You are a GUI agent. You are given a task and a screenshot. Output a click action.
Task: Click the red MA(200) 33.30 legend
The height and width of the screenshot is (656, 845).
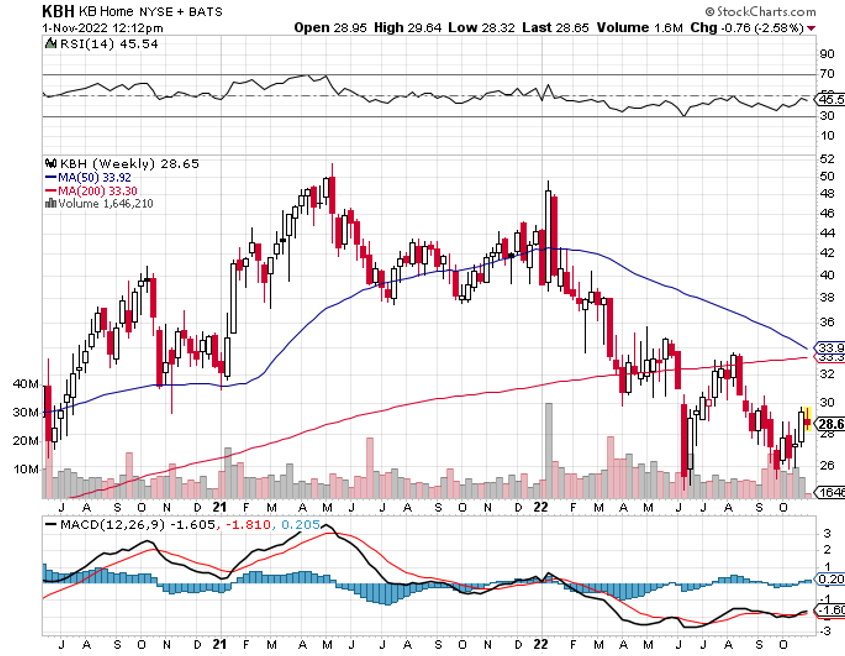click(x=91, y=191)
